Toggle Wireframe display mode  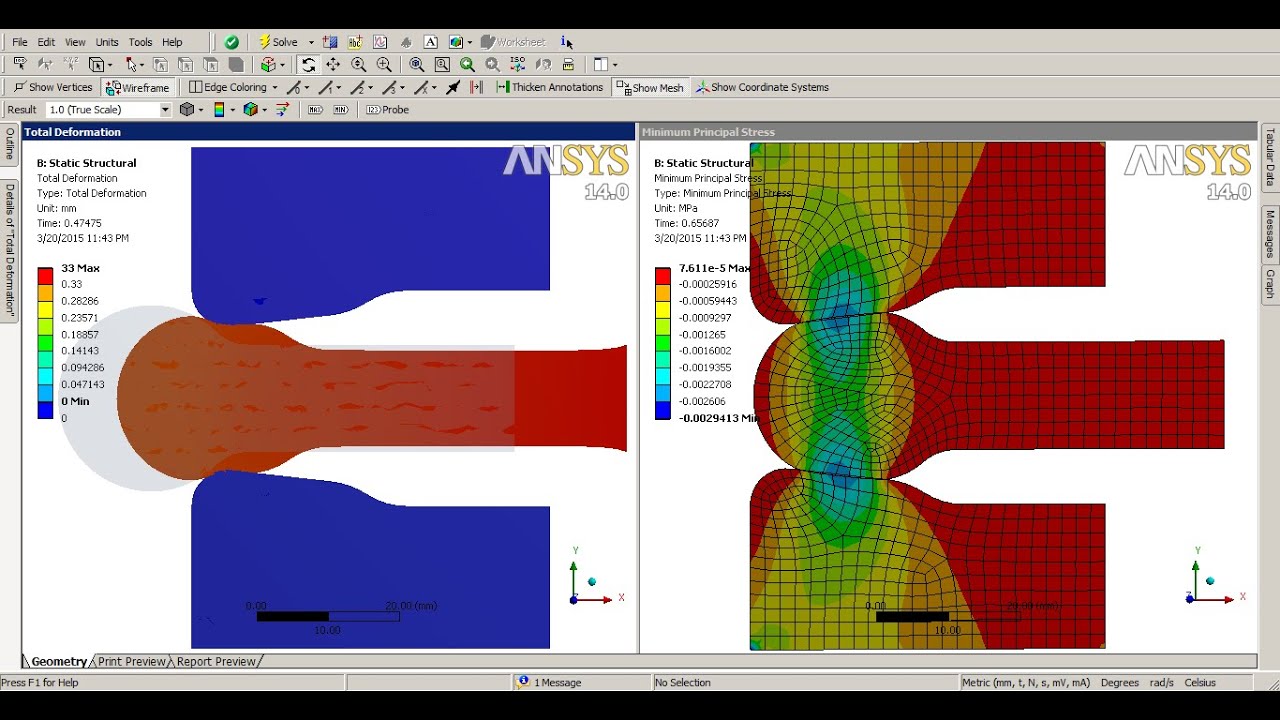[x=136, y=87]
